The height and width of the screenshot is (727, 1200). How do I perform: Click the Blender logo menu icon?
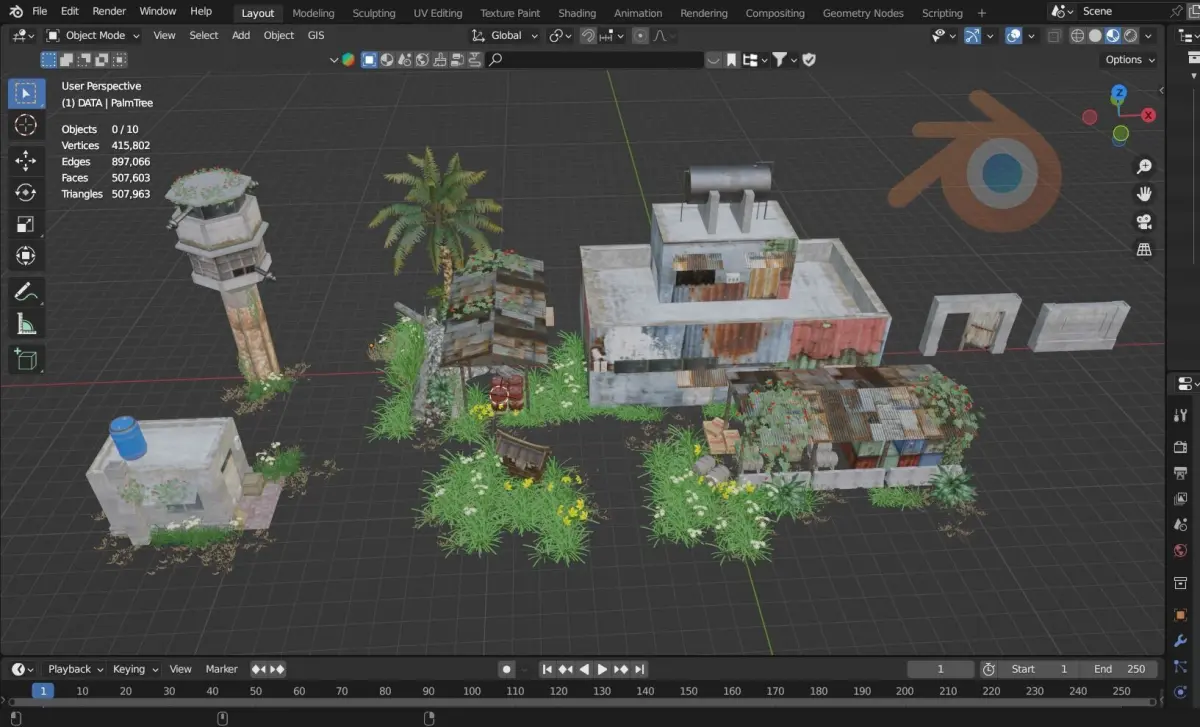pos(15,11)
